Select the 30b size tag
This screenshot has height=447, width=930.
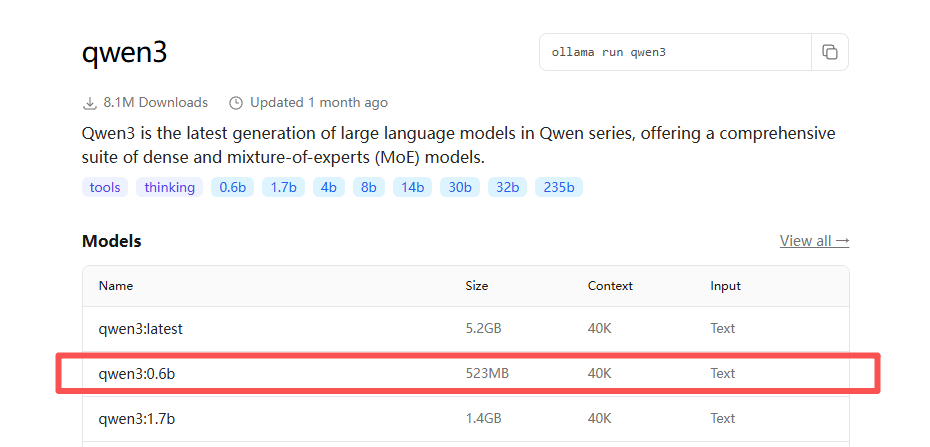coord(460,187)
